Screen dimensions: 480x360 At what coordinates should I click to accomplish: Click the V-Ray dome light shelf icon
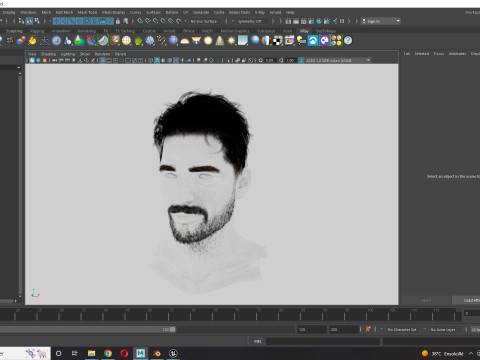click(x=184, y=41)
